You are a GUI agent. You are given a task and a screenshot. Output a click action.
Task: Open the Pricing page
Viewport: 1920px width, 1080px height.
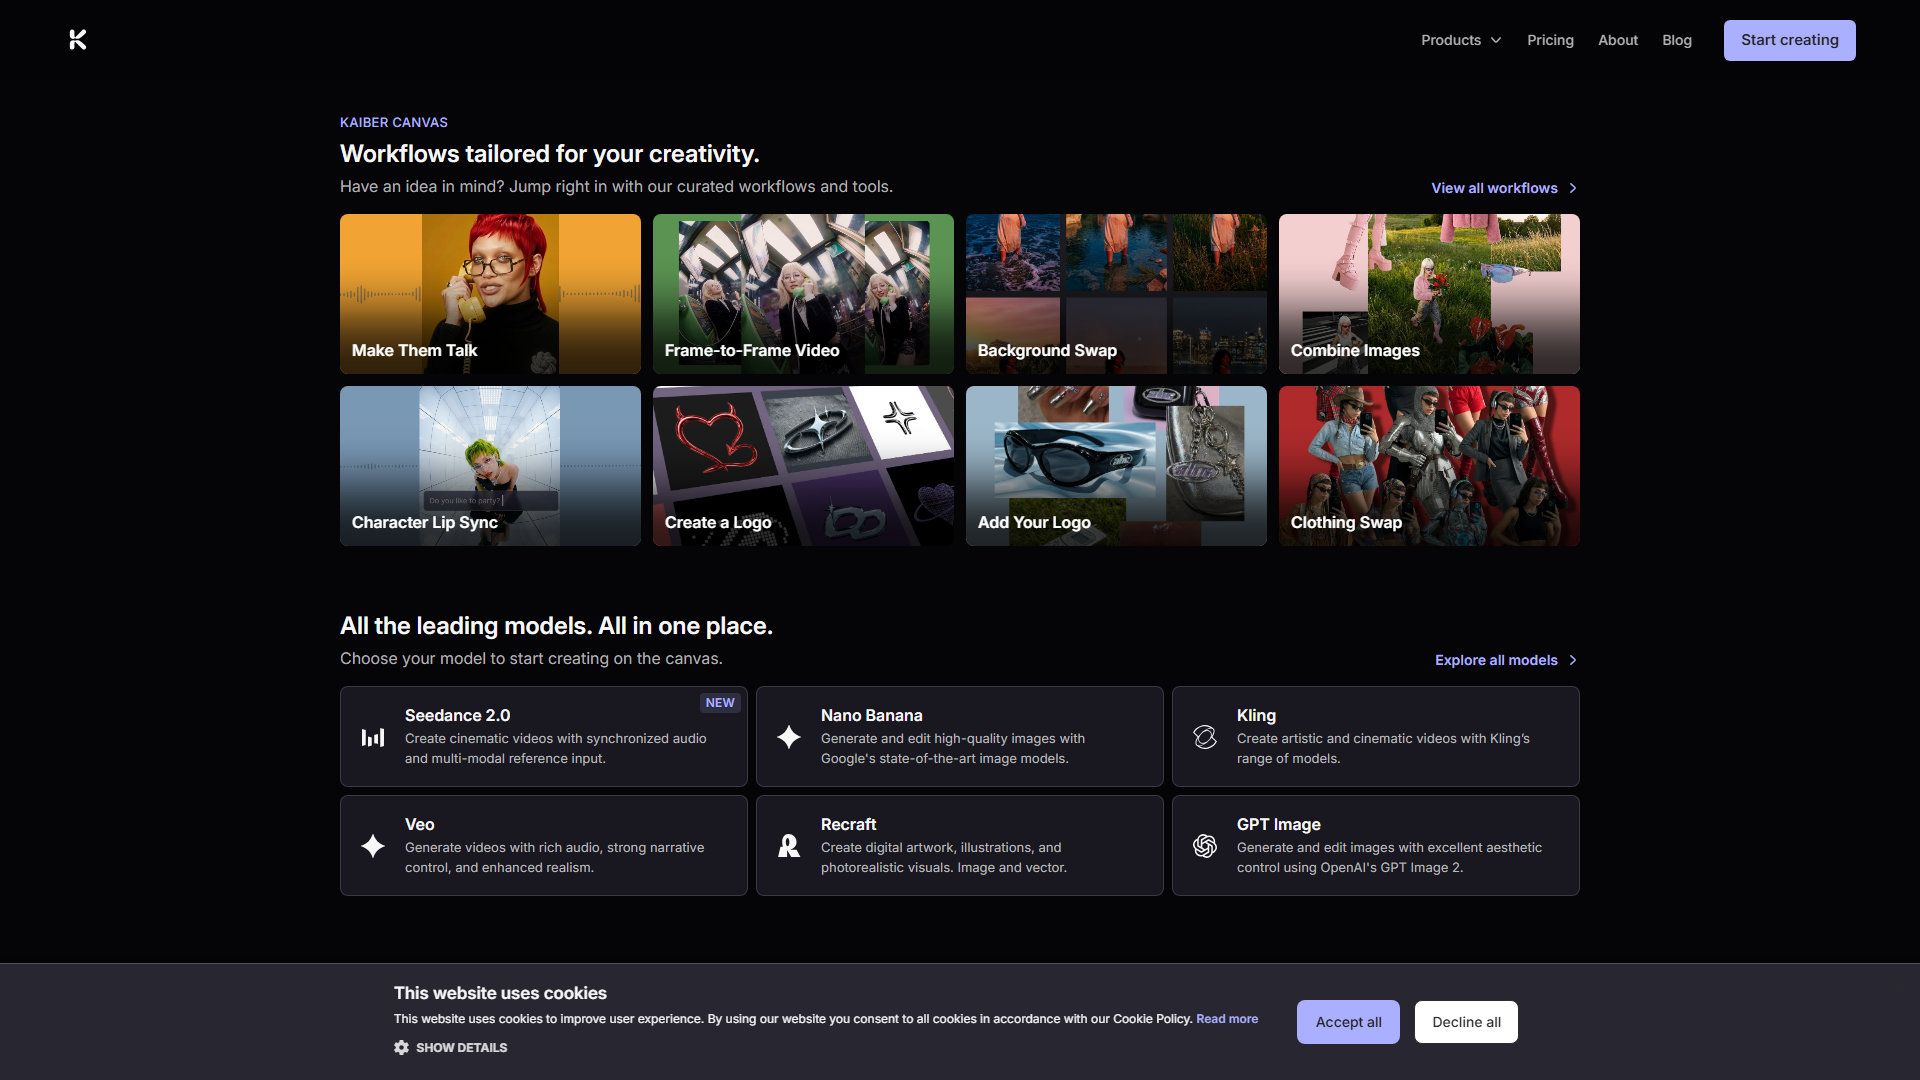pos(1550,40)
